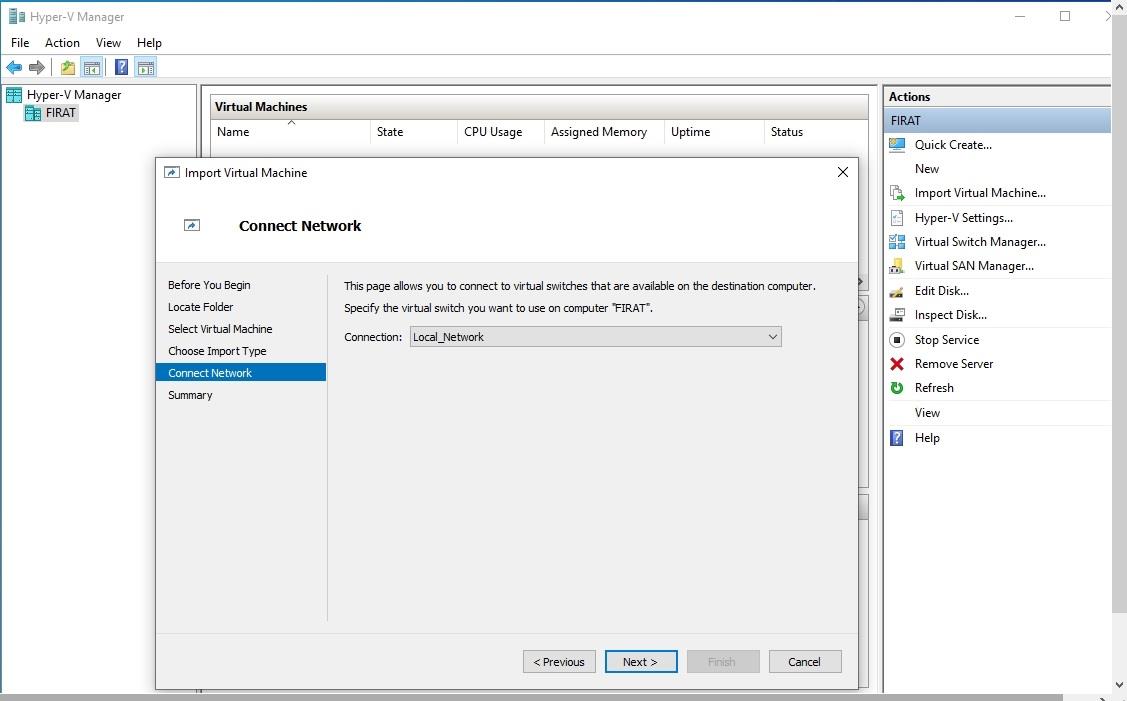Open Hyper-V Settings... action
Image resolution: width=1127 pixels, height=701 pixels.
click(x=963, y=218)
